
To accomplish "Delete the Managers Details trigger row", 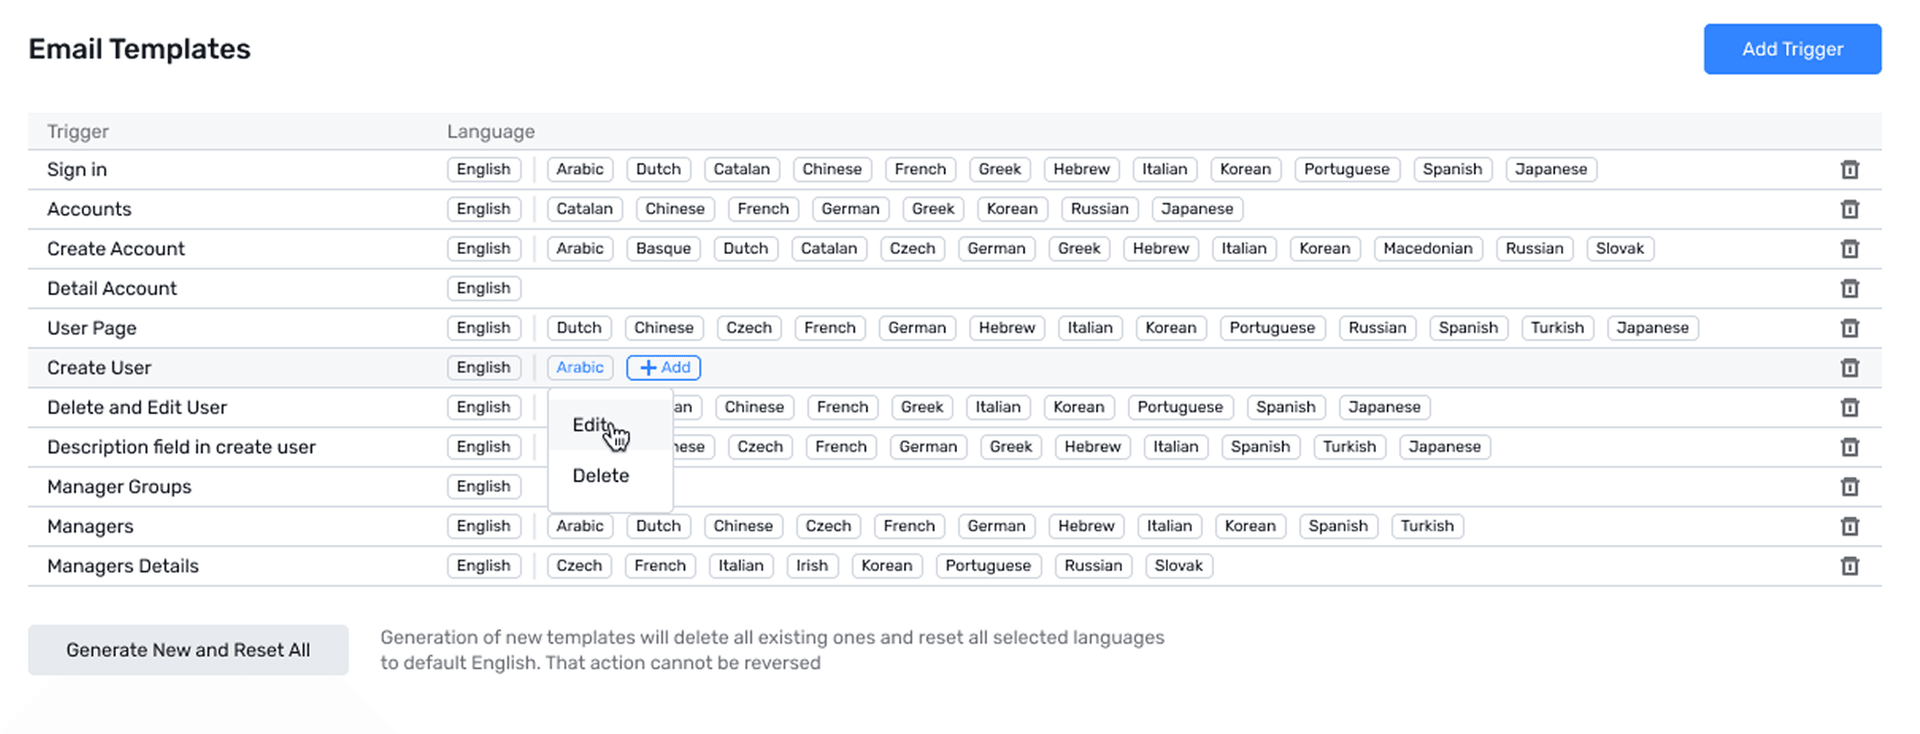I will click(x=1849, y=566).
